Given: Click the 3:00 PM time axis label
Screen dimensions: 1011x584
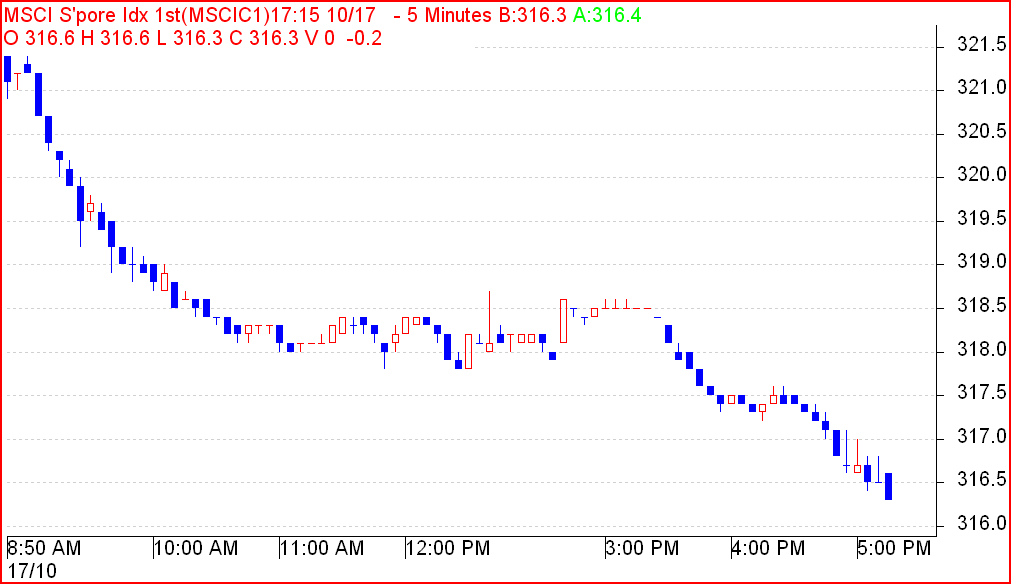Looking at the screenshot, I should click(x=643, y=548).
